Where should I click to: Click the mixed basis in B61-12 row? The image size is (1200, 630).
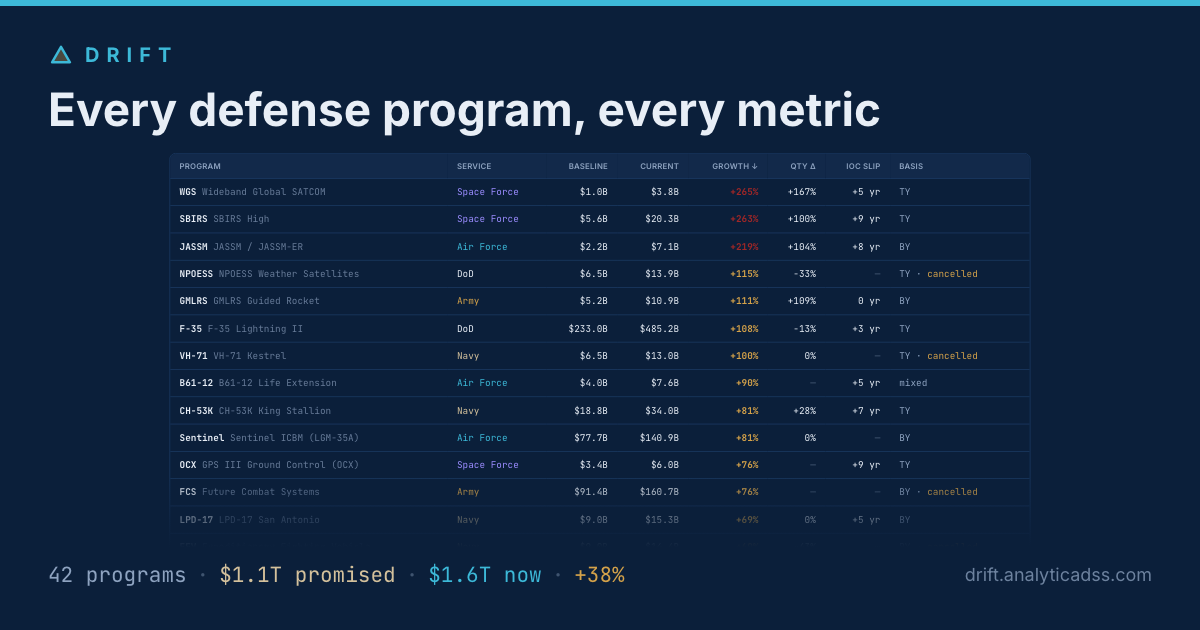[913, 383]
